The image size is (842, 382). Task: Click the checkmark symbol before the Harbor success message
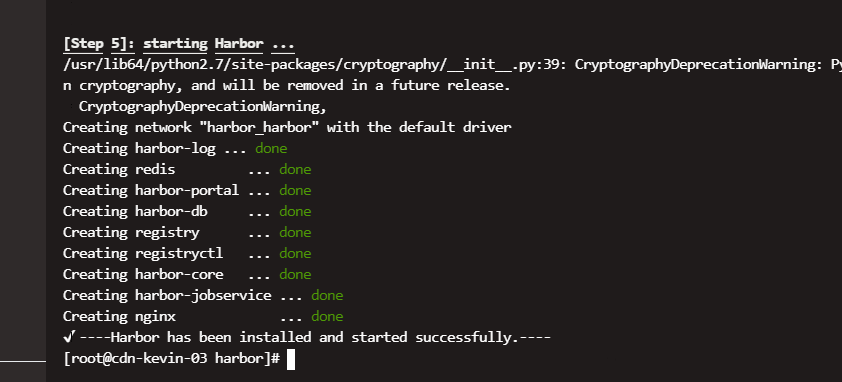pos(68,337)
